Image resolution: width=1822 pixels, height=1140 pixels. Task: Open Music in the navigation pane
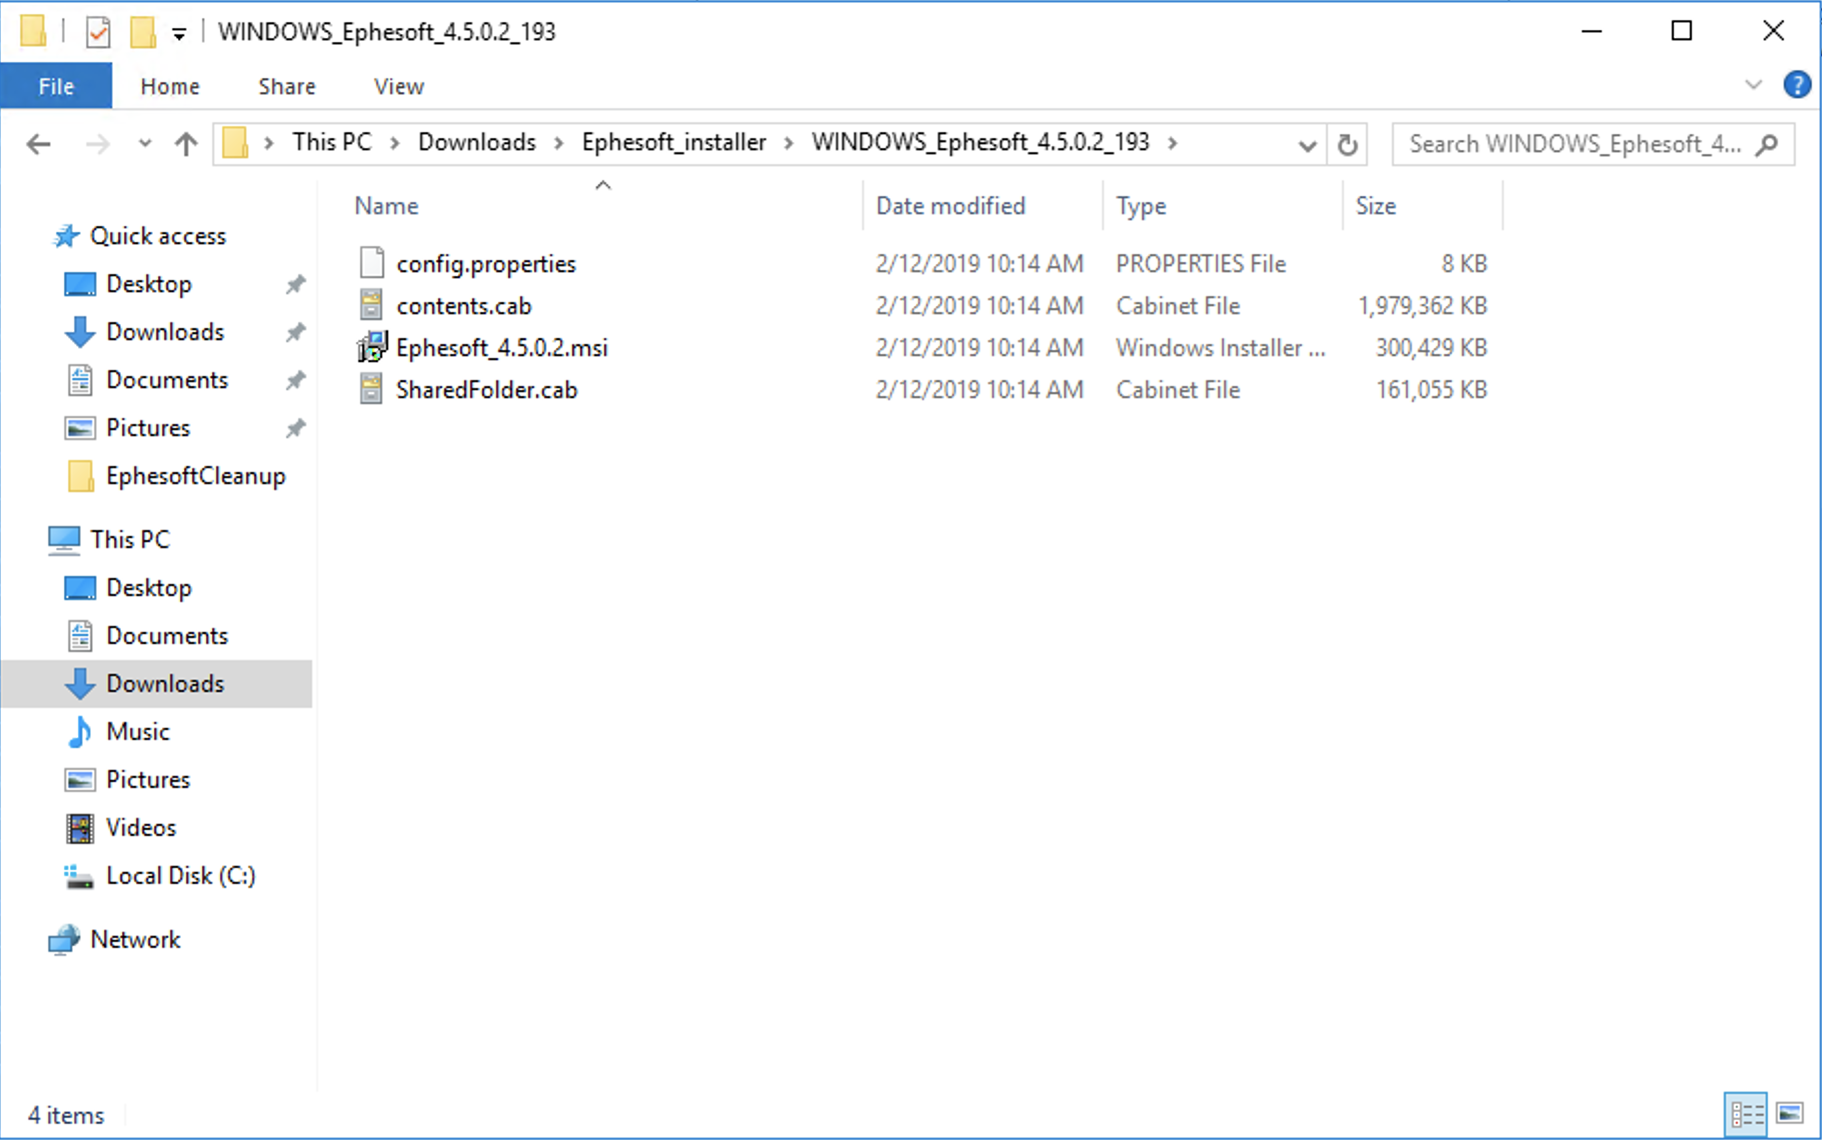(x=138, y=732)
